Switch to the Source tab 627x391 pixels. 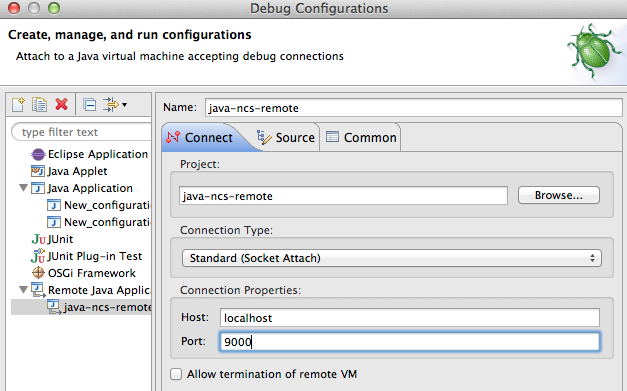(x=286, y=138)
